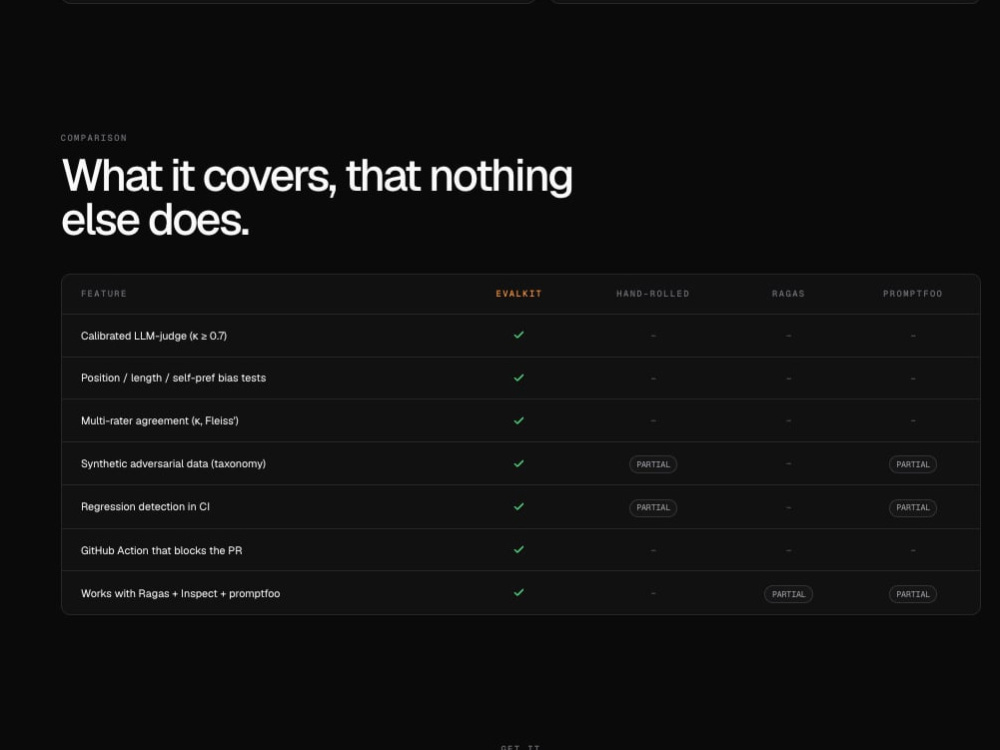Click the heading 'What it covers, that nothing else does.'
The image size is (1000, 750).
click(x=317, y=197)
